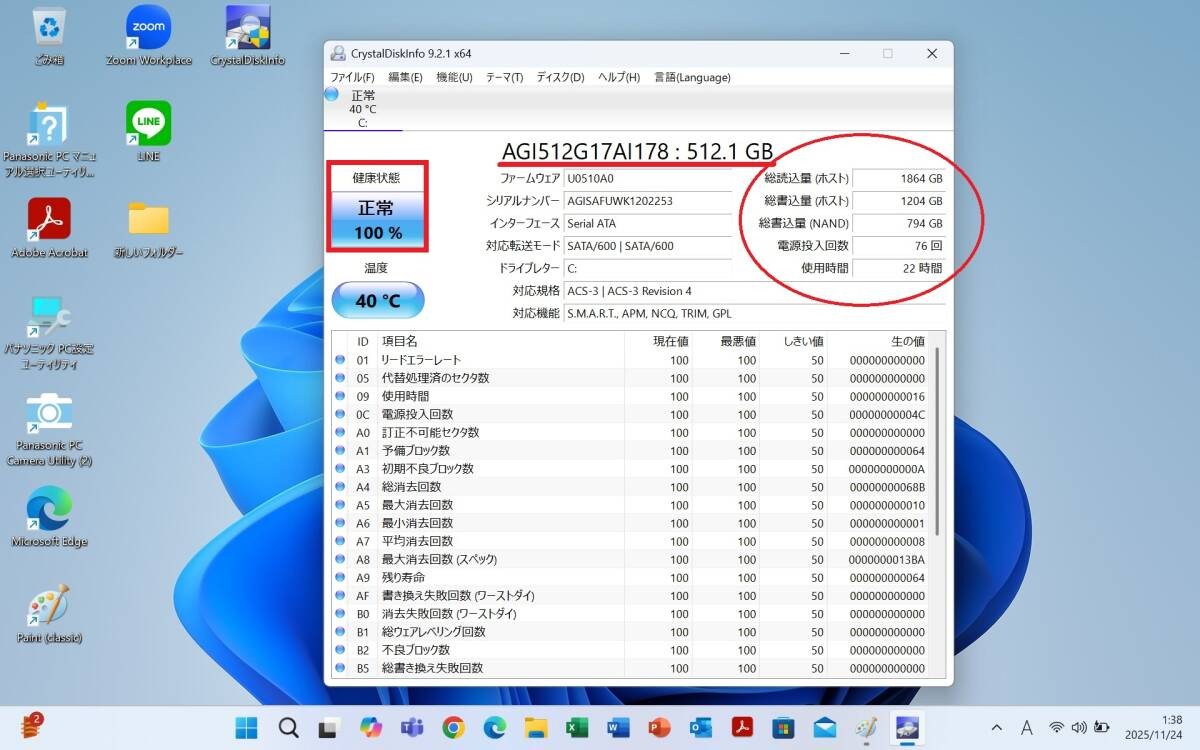Open the Acrobat icon in the taskbar
The width and height of the screenshot is (1200, 750).
click(742, 728)
